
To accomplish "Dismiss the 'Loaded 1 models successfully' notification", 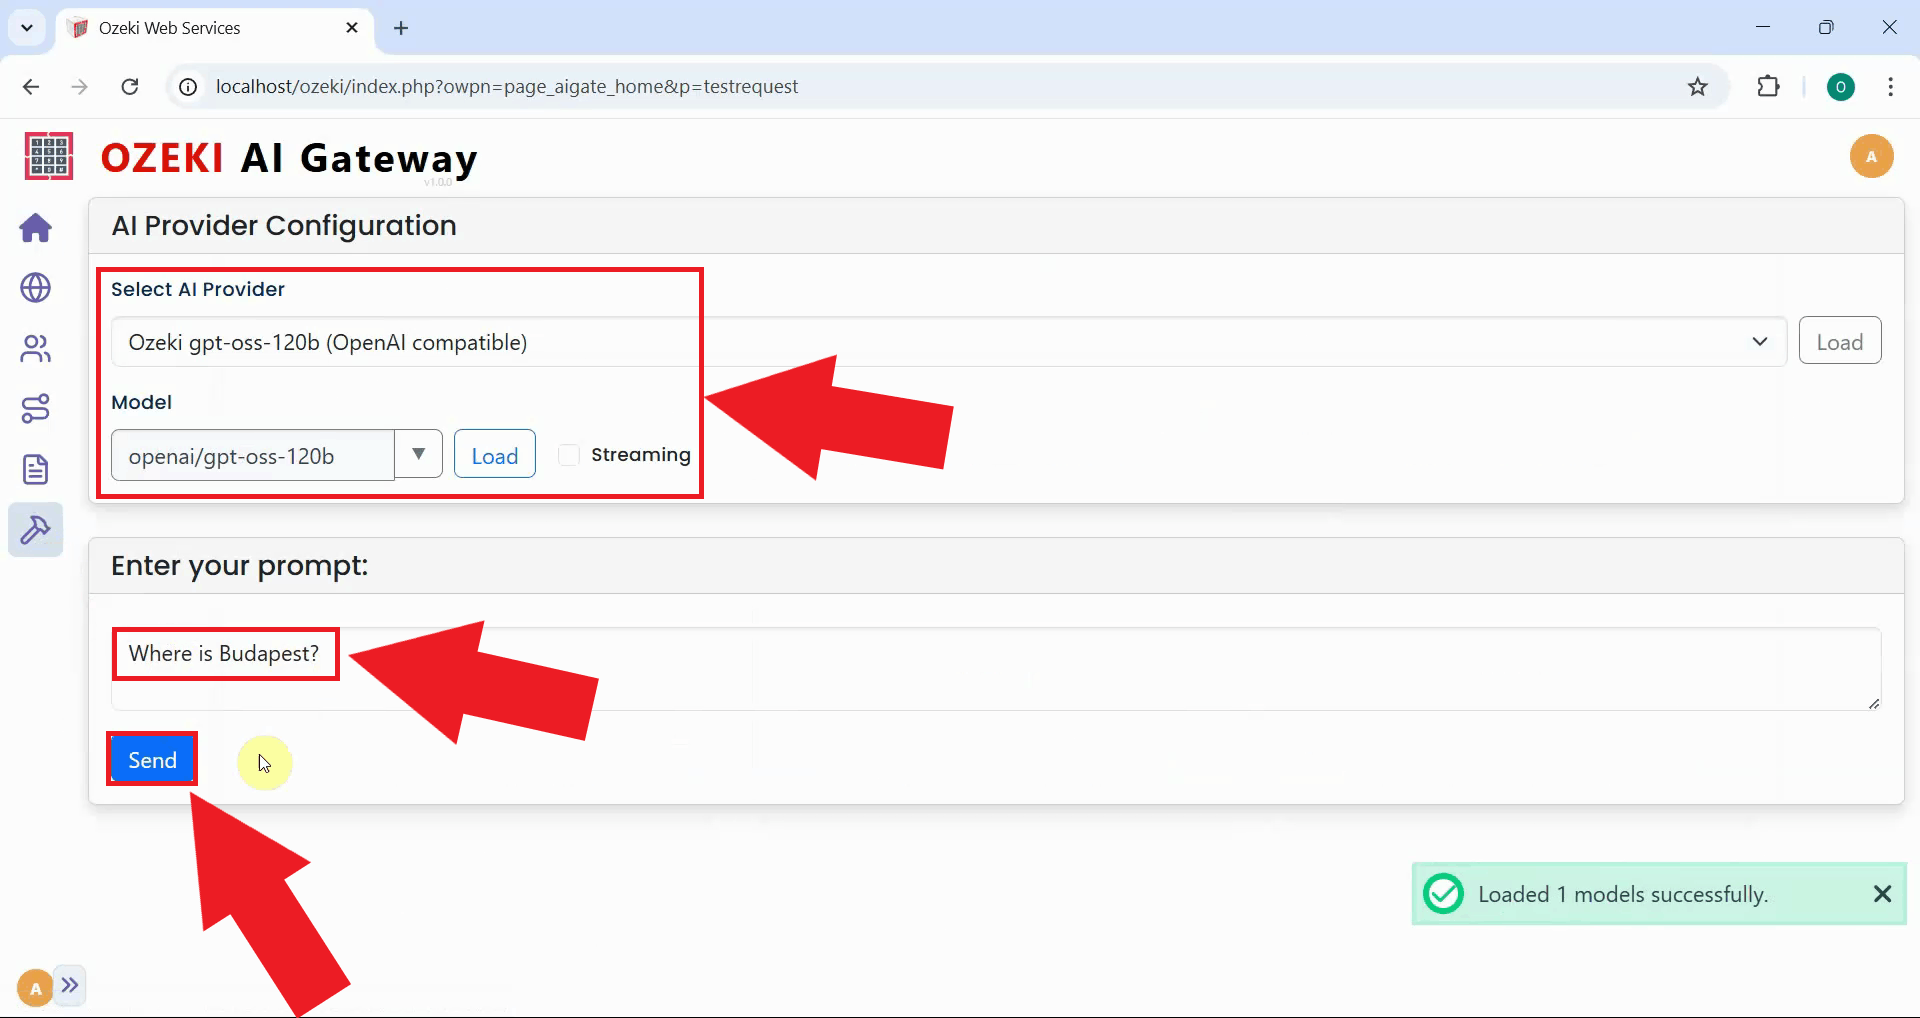I will (1883, 893).
